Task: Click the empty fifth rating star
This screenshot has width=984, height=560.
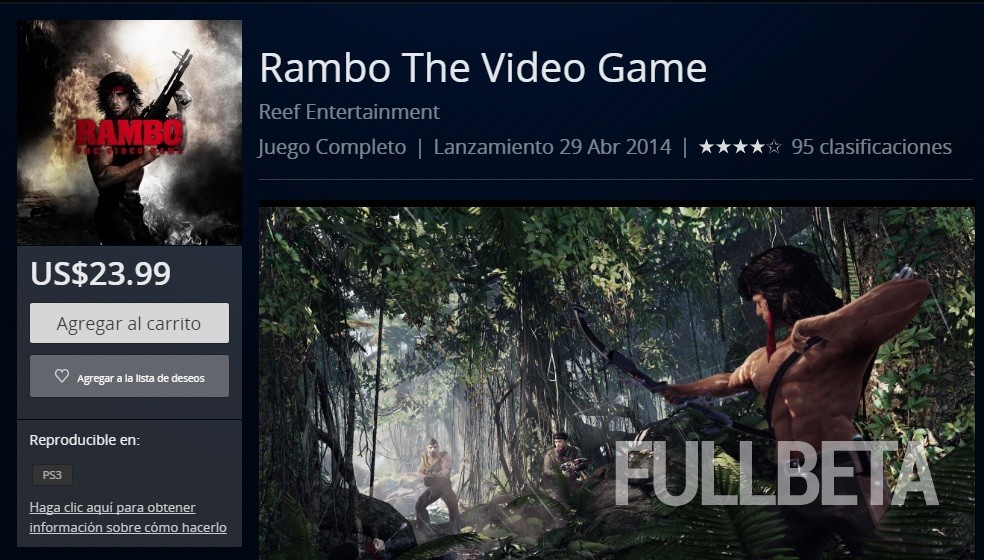Action: [x=774, y=147]
